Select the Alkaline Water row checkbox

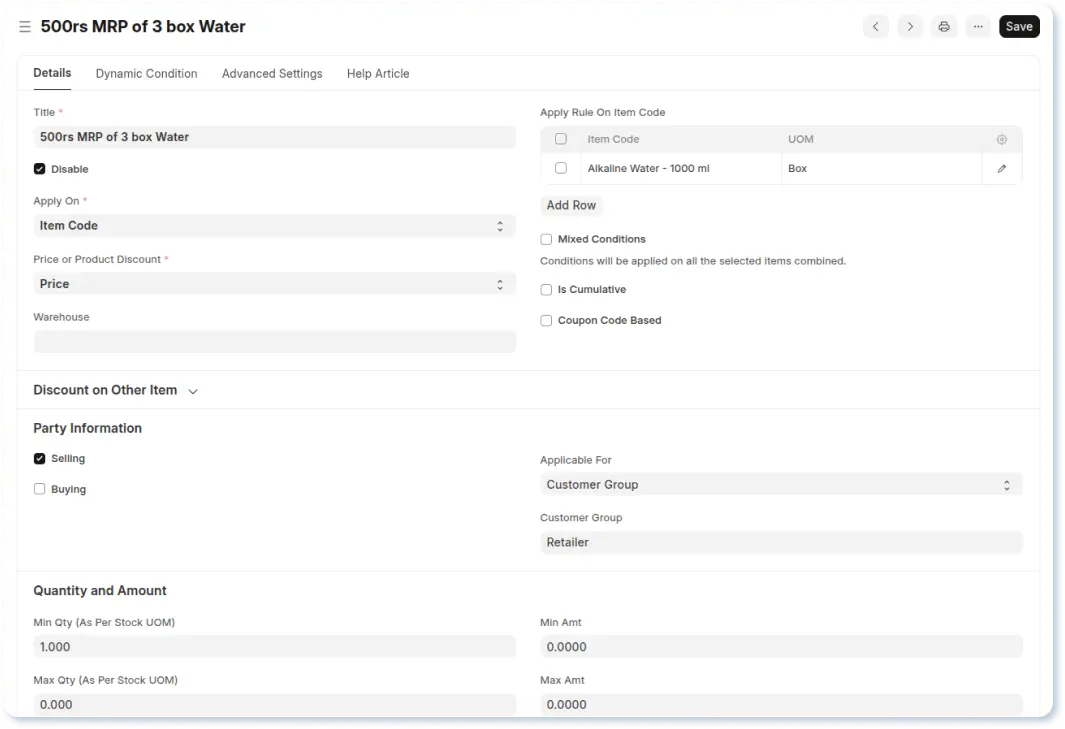(561, 169)
